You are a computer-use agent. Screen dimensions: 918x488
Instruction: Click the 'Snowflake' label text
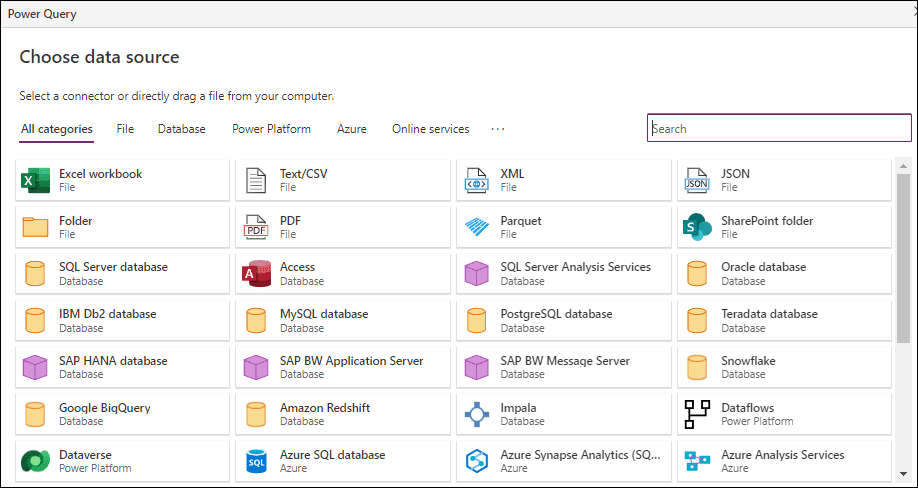(x=748, y=360)
